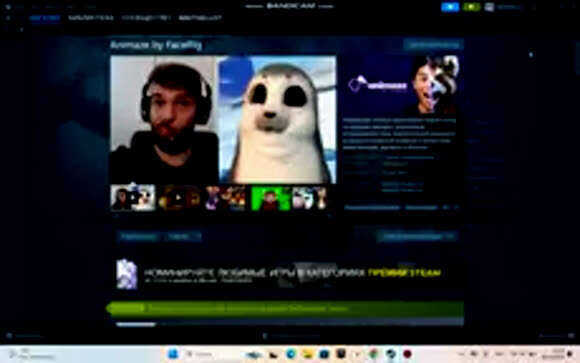Screen dimensions: 580x363
Task: Click the horizontal scrollbar thumb under green bar
Action: tap(136, 325)
